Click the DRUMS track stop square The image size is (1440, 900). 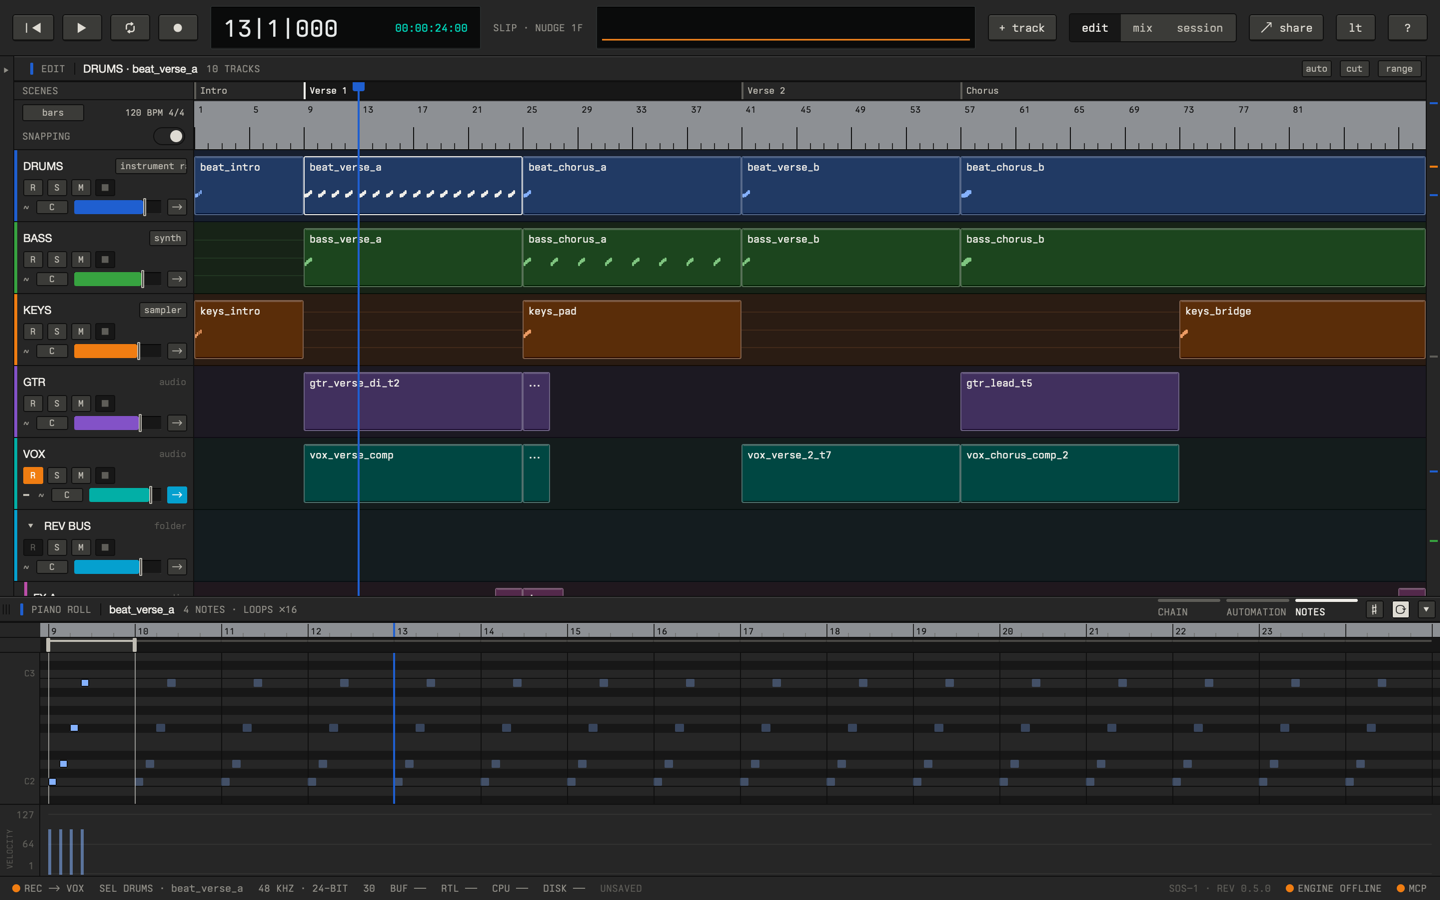click(105, 187)
